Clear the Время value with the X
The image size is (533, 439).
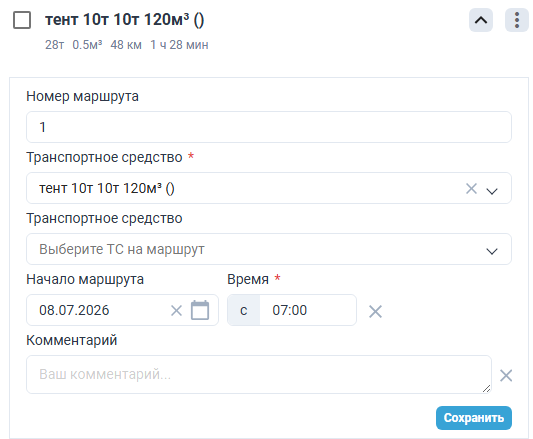375,311
